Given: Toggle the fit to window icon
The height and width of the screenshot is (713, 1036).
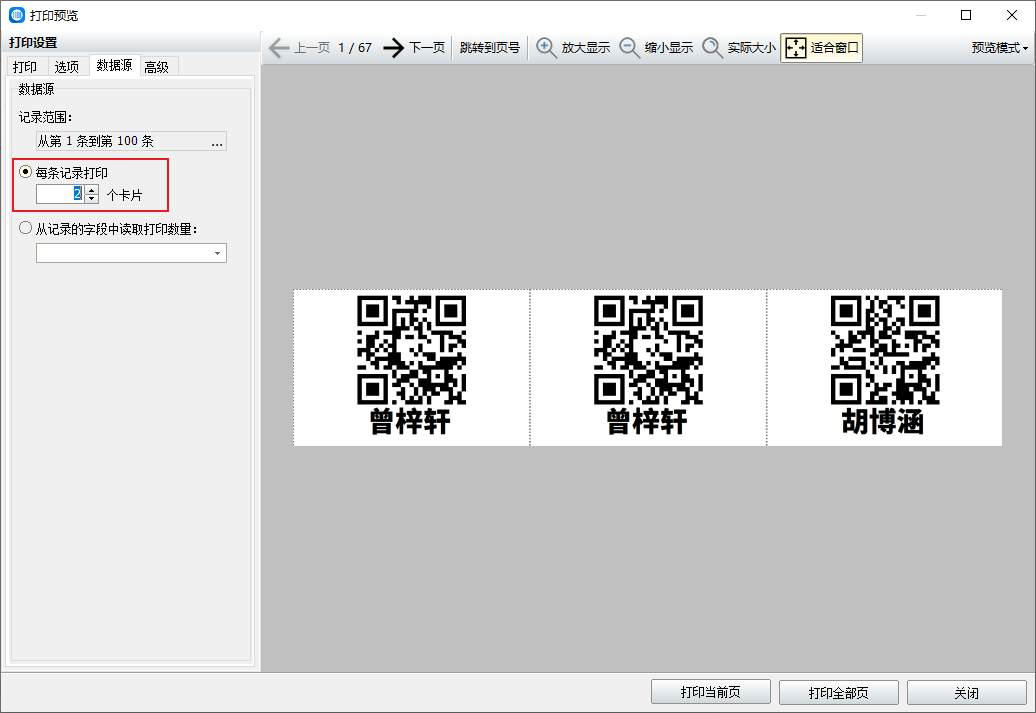Looking at the screenshot, I should tap(796, 48).
